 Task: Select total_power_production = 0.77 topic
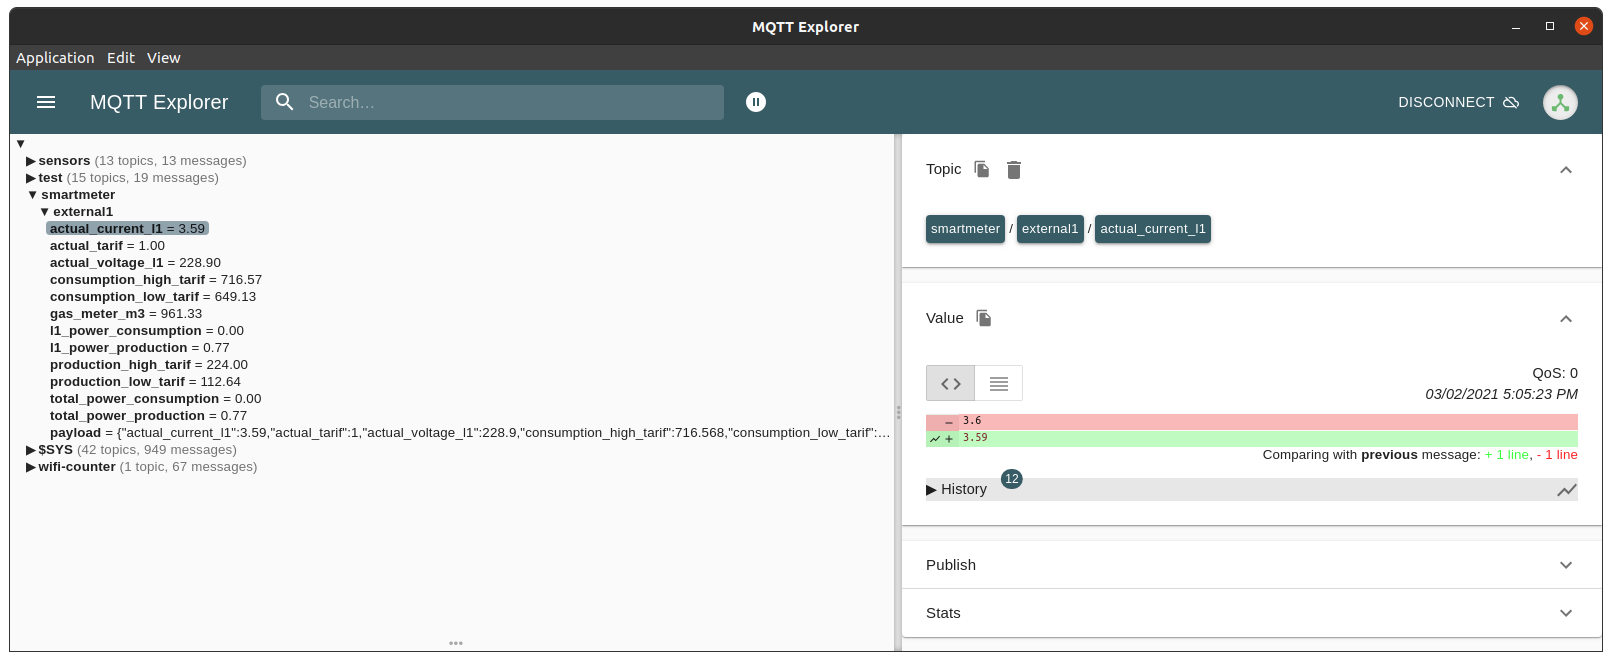click(x=148, y=416)
